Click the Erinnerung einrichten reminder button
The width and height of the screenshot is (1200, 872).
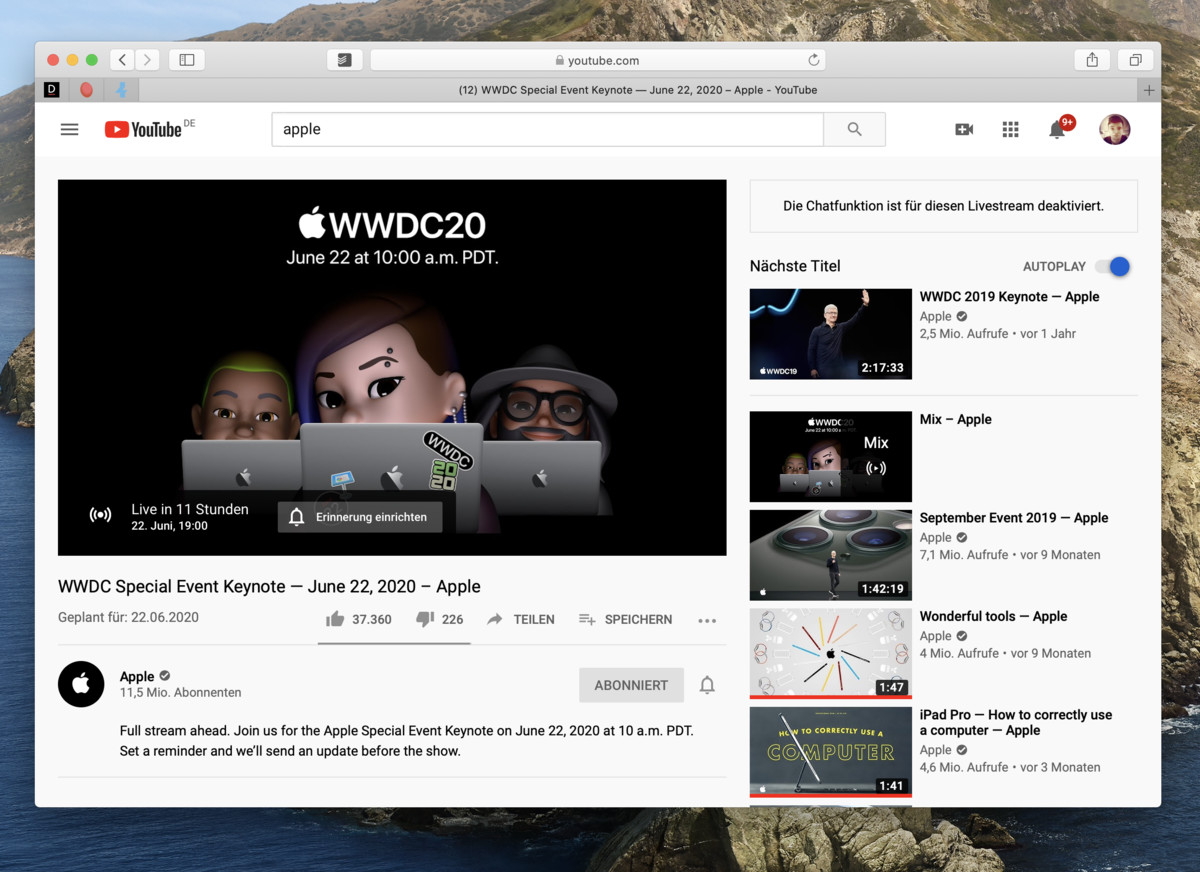coord(360,517)
